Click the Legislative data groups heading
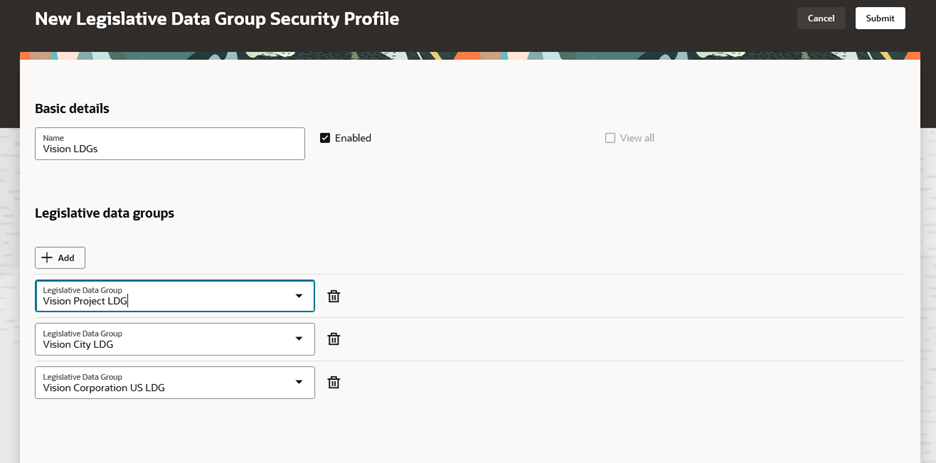Screen dimensions: 936x463 pos(104,213)
